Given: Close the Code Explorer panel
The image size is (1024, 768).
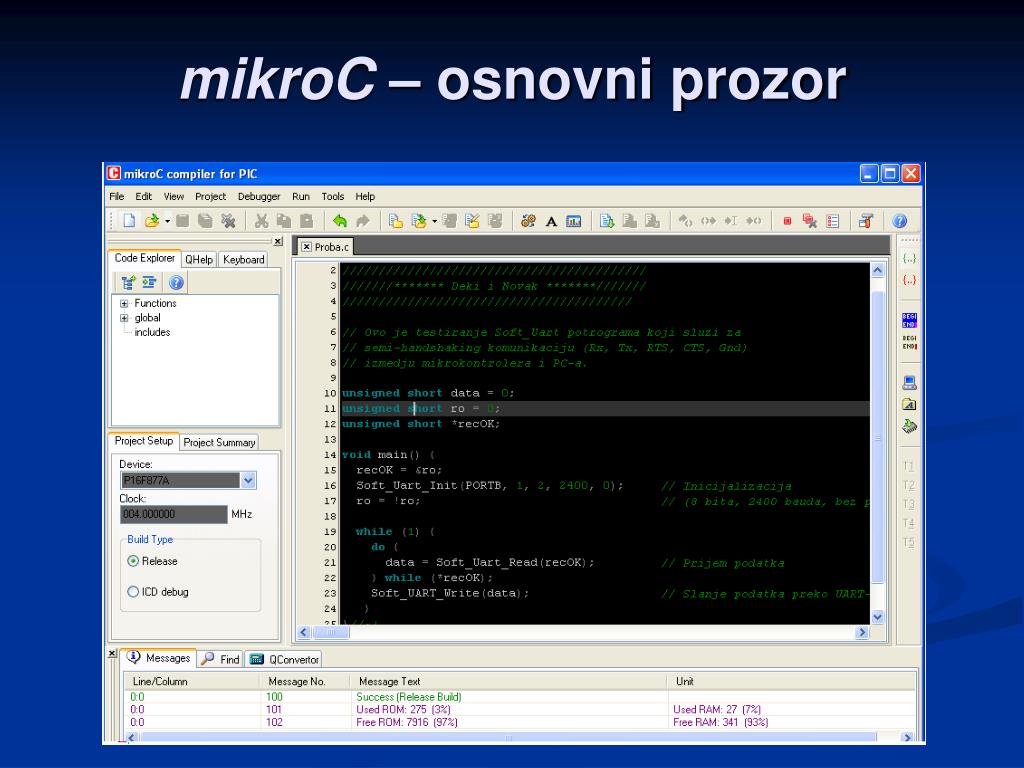Looking at the screenshot, I should (x=278, y=241).
